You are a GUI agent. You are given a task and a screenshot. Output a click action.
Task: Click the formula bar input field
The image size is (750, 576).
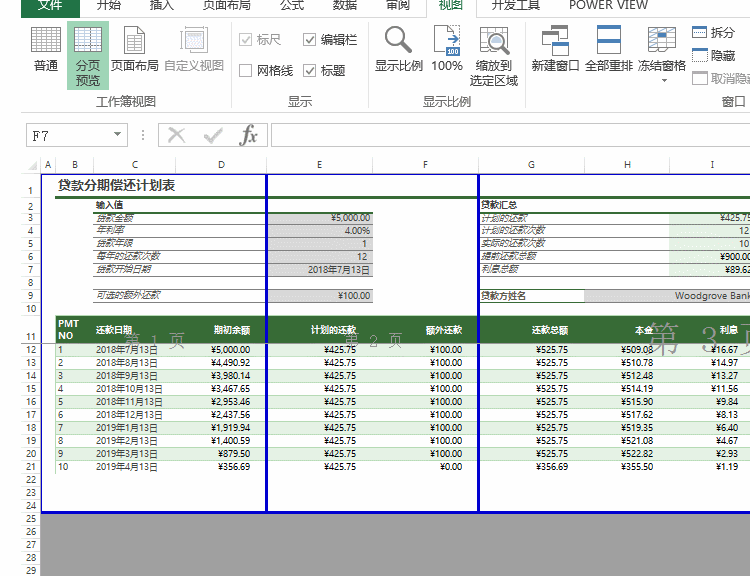click(500, 136)
